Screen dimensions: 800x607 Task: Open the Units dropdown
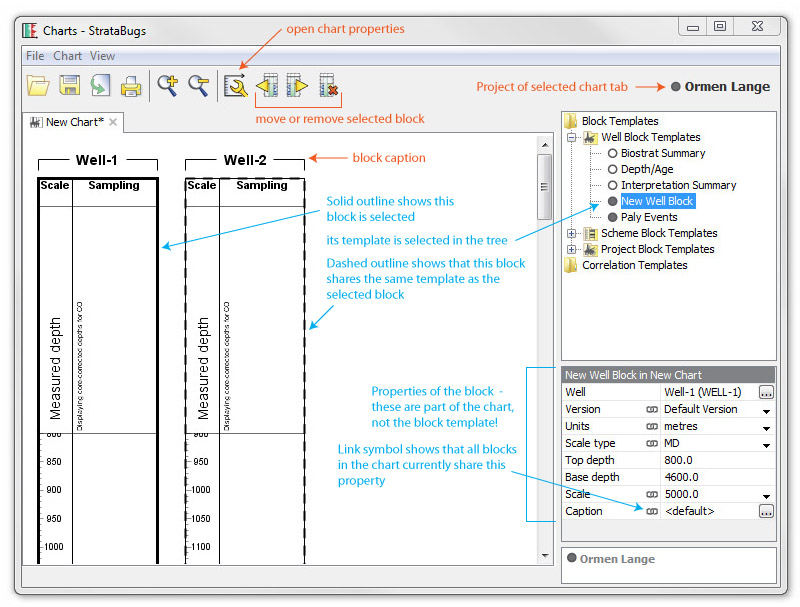pos(766,428)
